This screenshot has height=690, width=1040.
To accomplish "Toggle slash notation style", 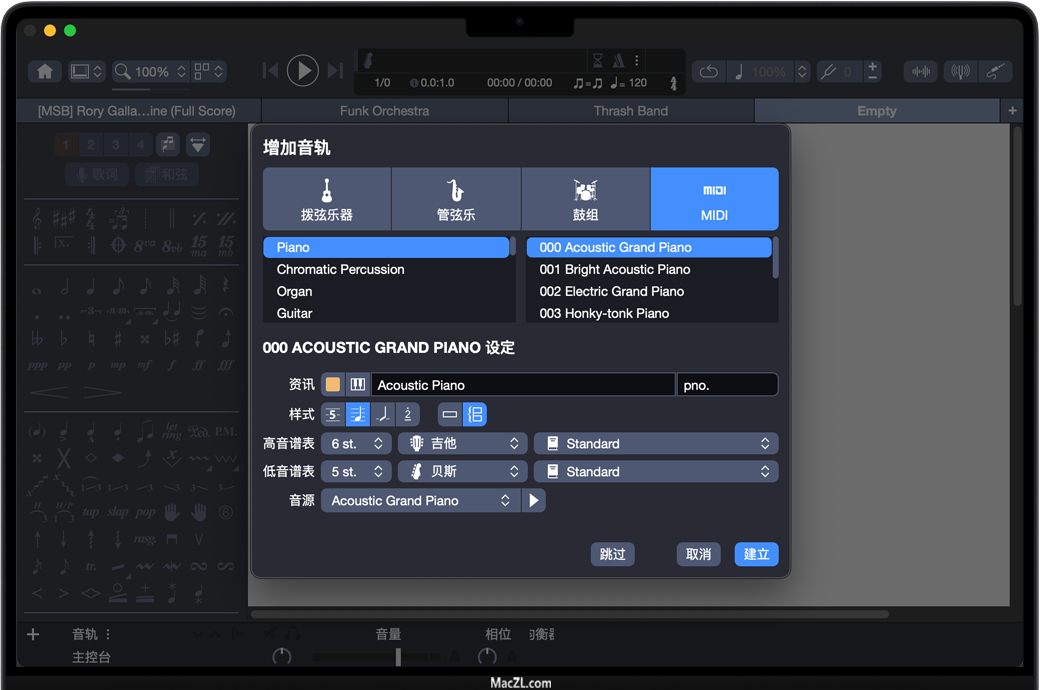I will tap(383, 414).
